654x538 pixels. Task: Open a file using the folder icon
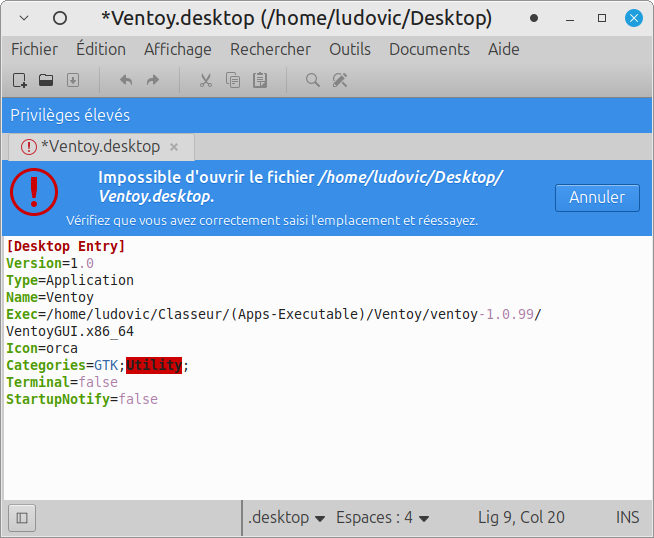[46, 80]
